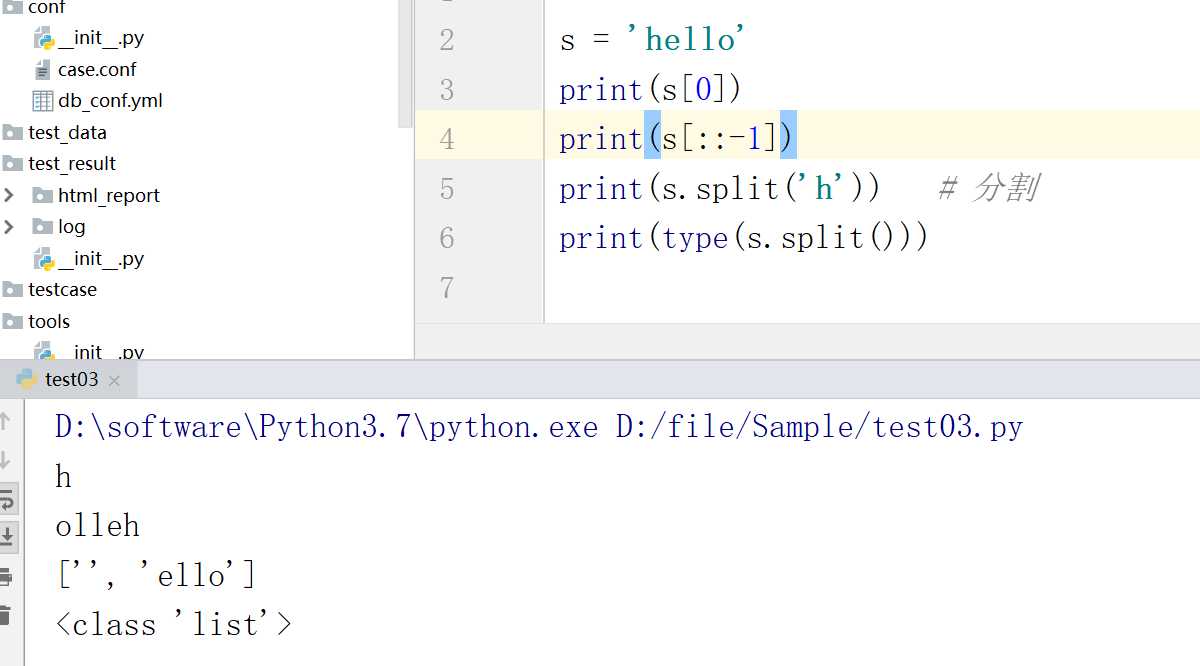
Task: Click the up arrow icon in the run toolbar
Action: [6, 421]
